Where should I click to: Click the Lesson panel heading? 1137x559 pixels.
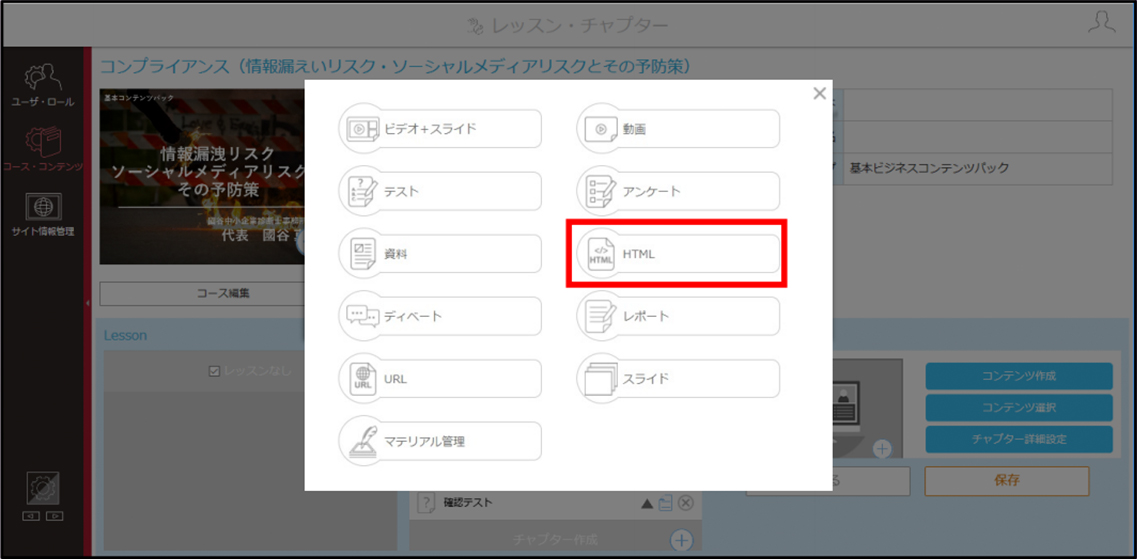[x=125, y=336]
